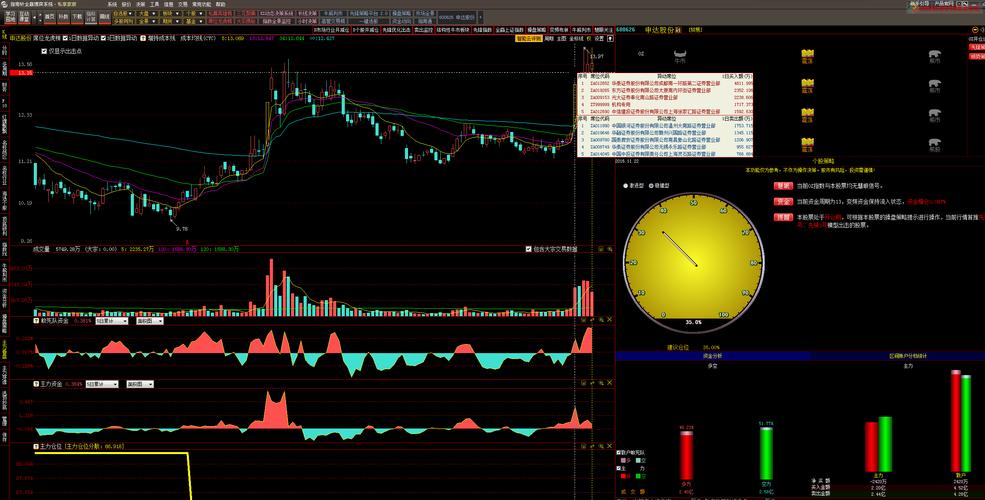Expand the 多股同列 dropdown
Viewport: 985px width, 500px height.
[x=122, y=21]
